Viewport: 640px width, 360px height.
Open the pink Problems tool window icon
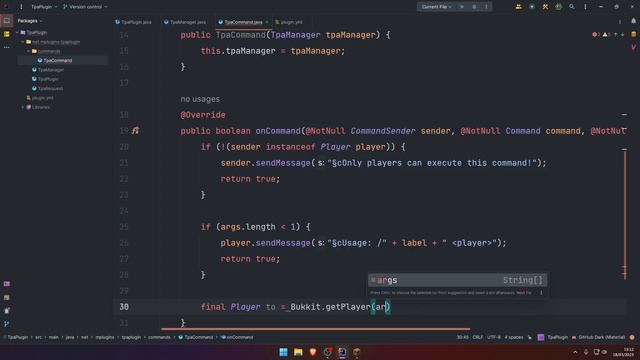coord(7,284)
